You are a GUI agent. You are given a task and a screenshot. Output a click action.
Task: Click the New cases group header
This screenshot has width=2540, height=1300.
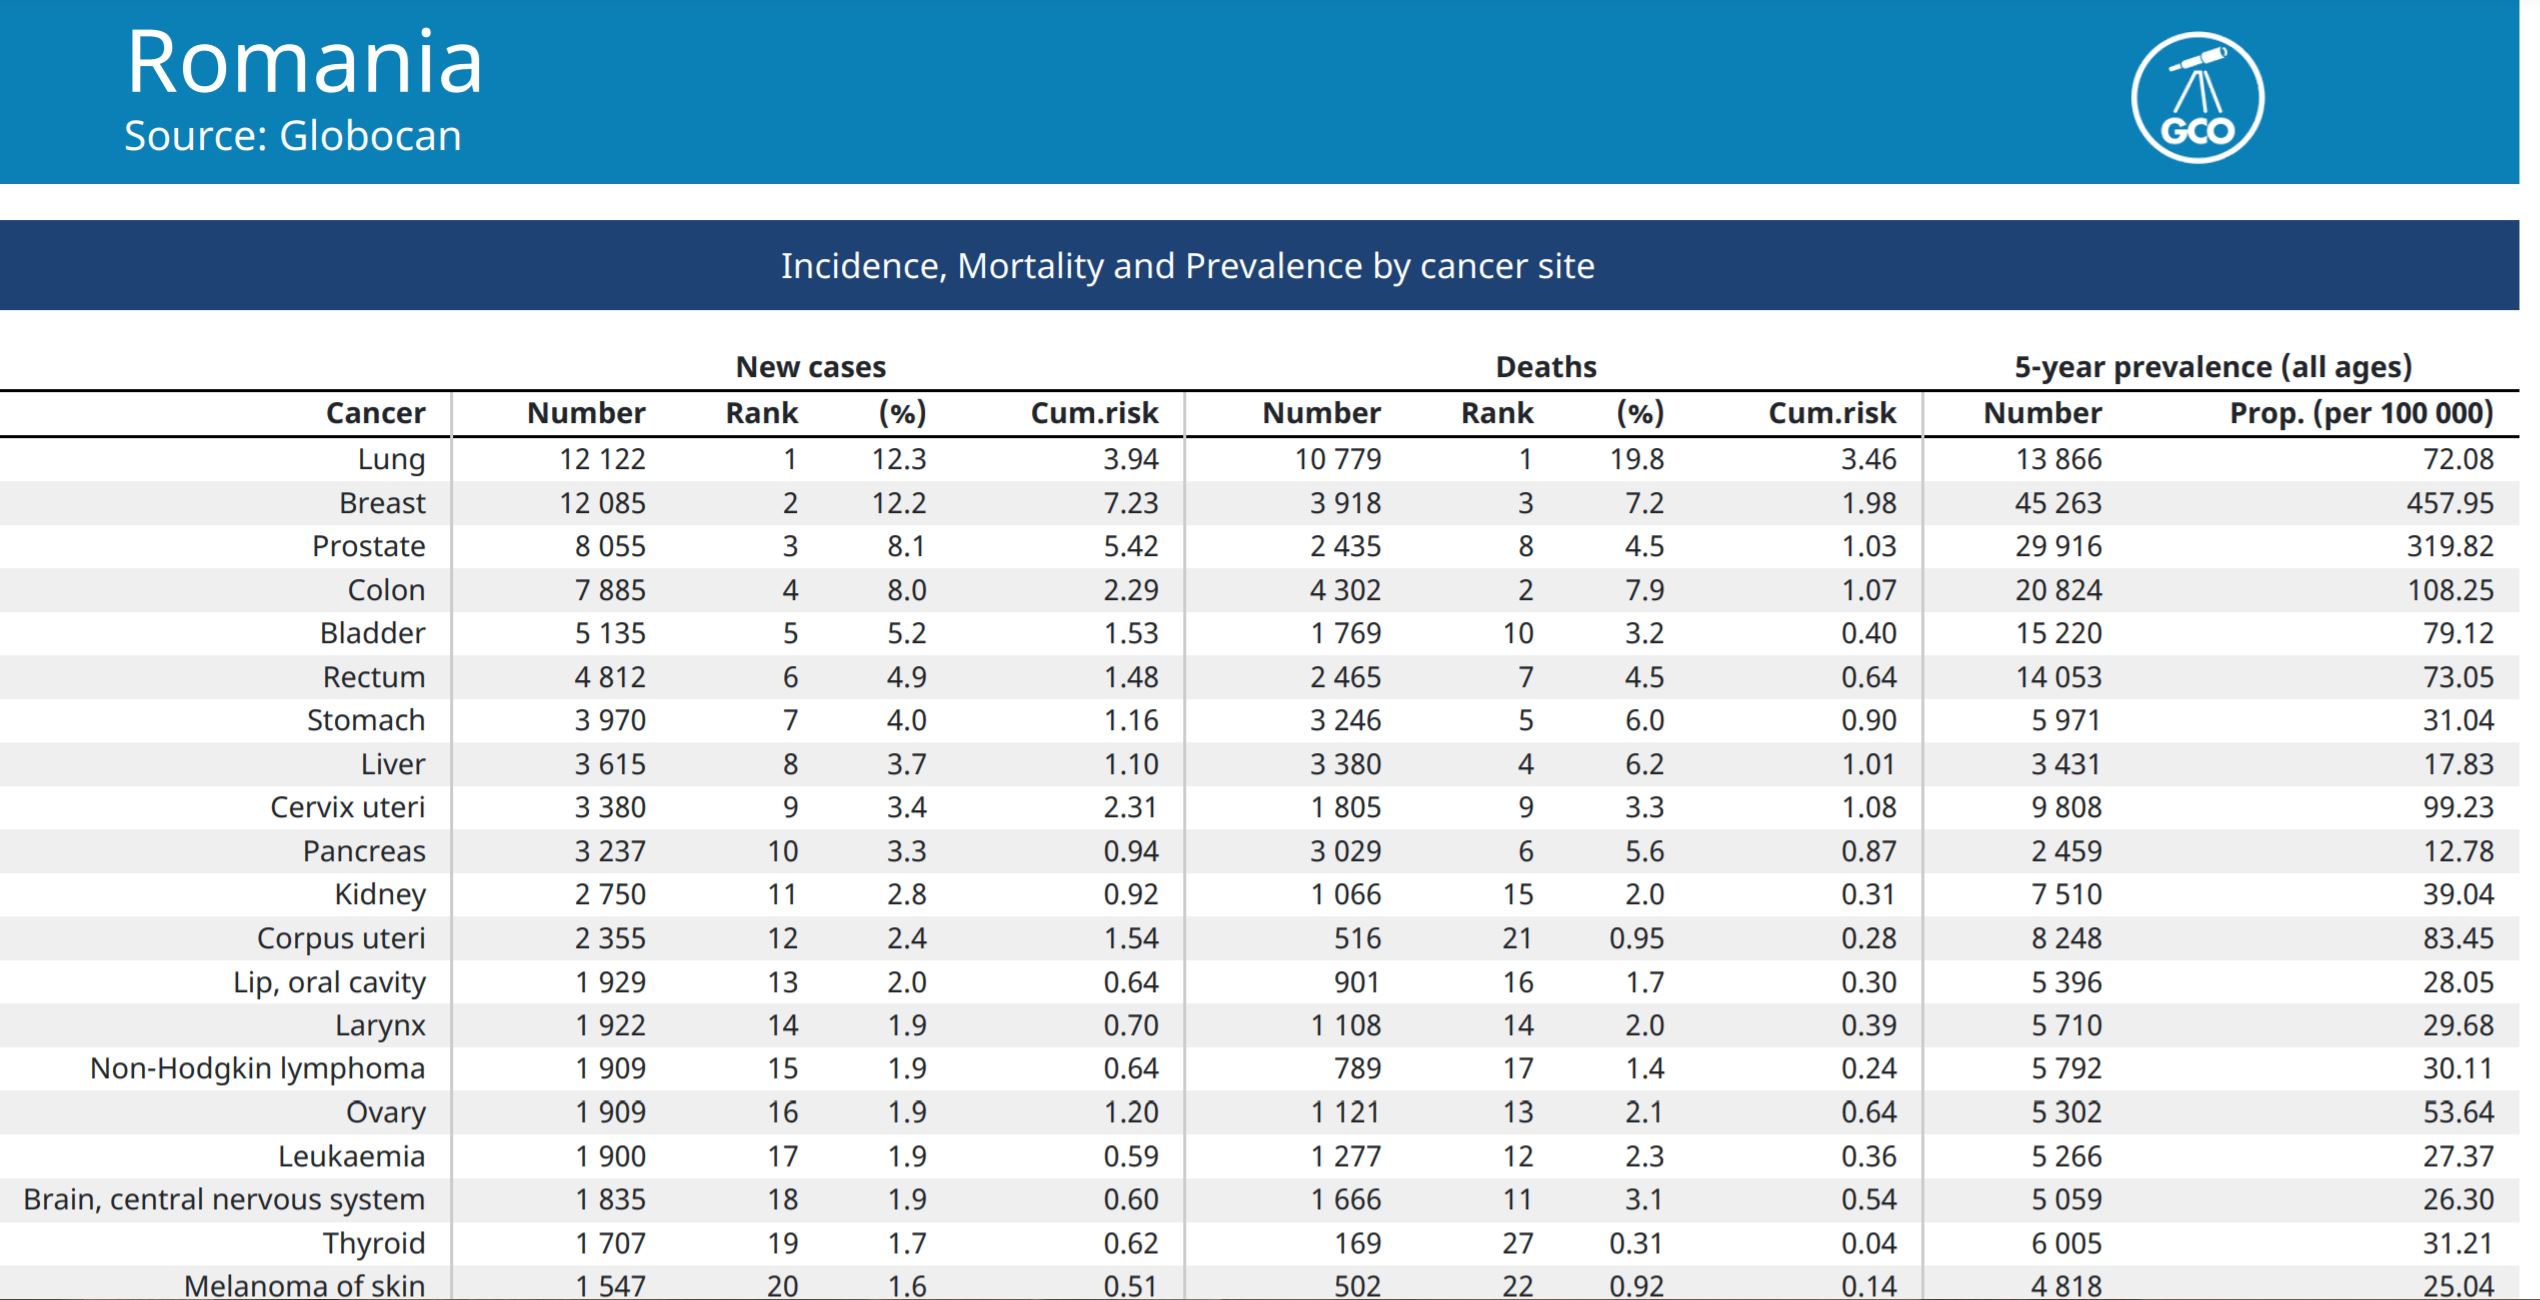[x=810, y=367]
